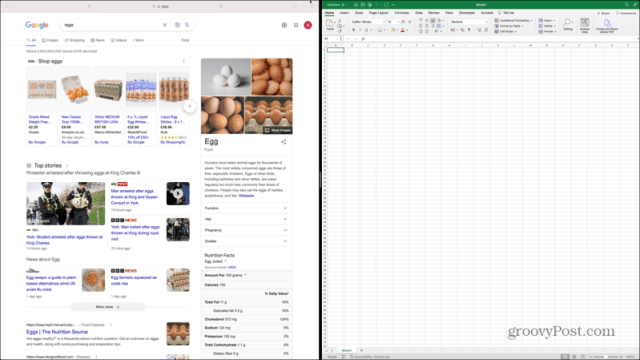
Task: Click the red Font Color swatch
Action: (x=402, y=30)
